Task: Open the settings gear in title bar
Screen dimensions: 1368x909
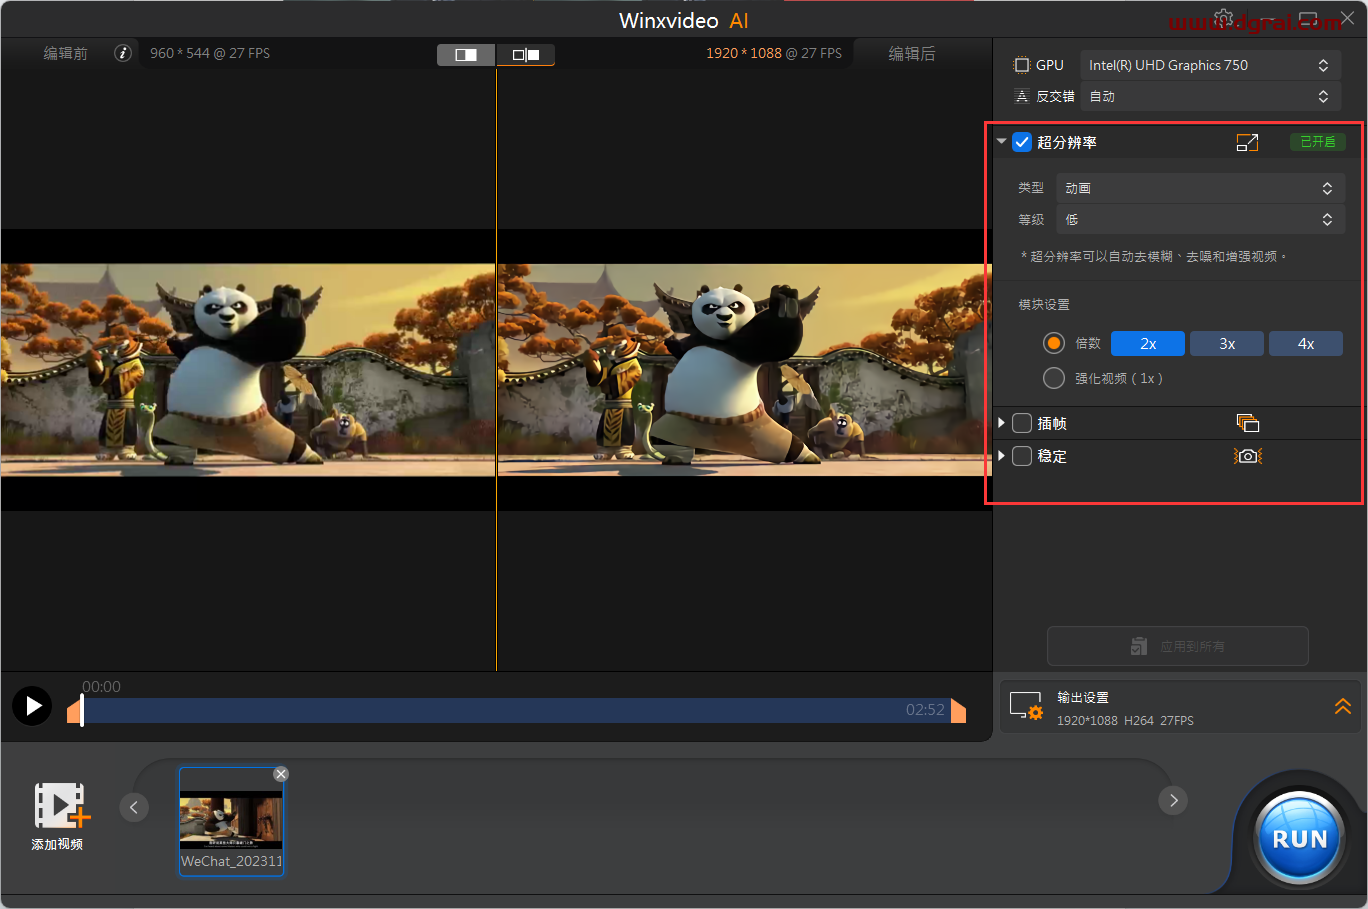Action: [x=1223, y=19]
